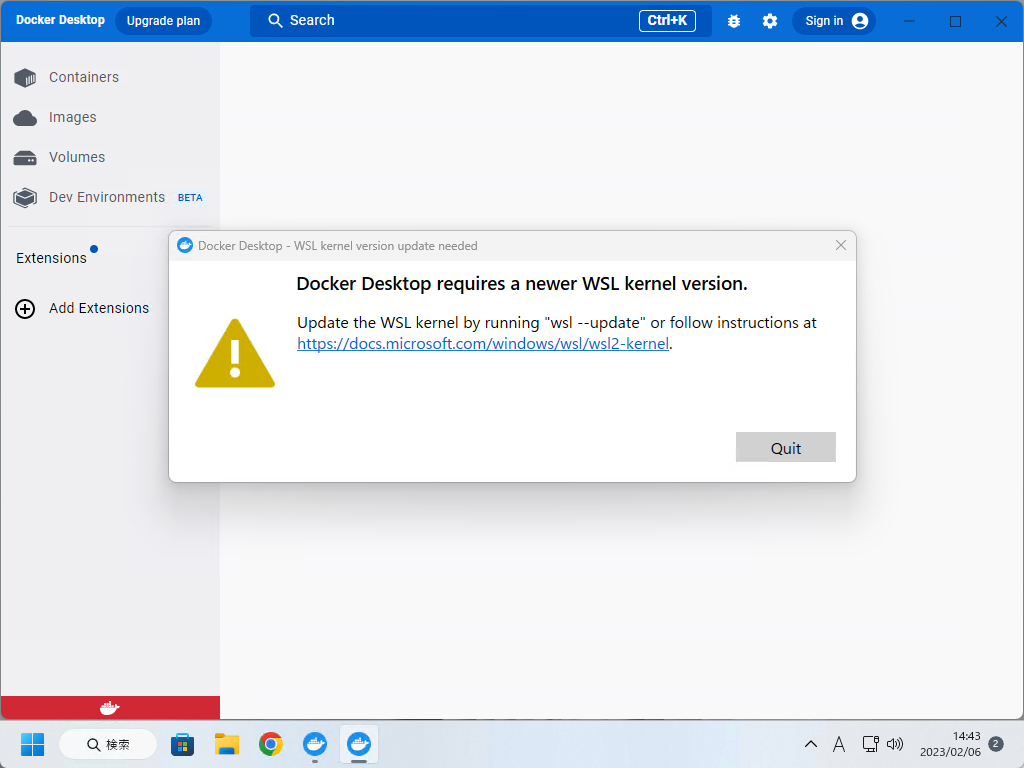Focus the Docker search field
This screenshot has width=1024, height=768.
point(480,21)
